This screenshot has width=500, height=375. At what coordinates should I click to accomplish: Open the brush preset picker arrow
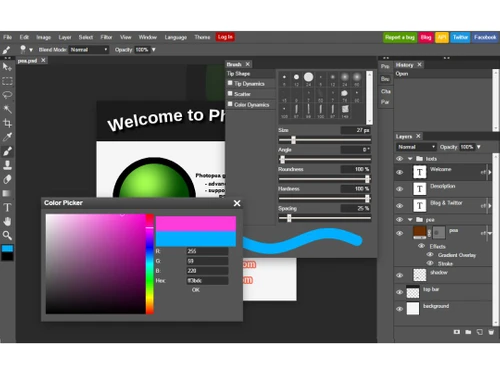[31, 50]
